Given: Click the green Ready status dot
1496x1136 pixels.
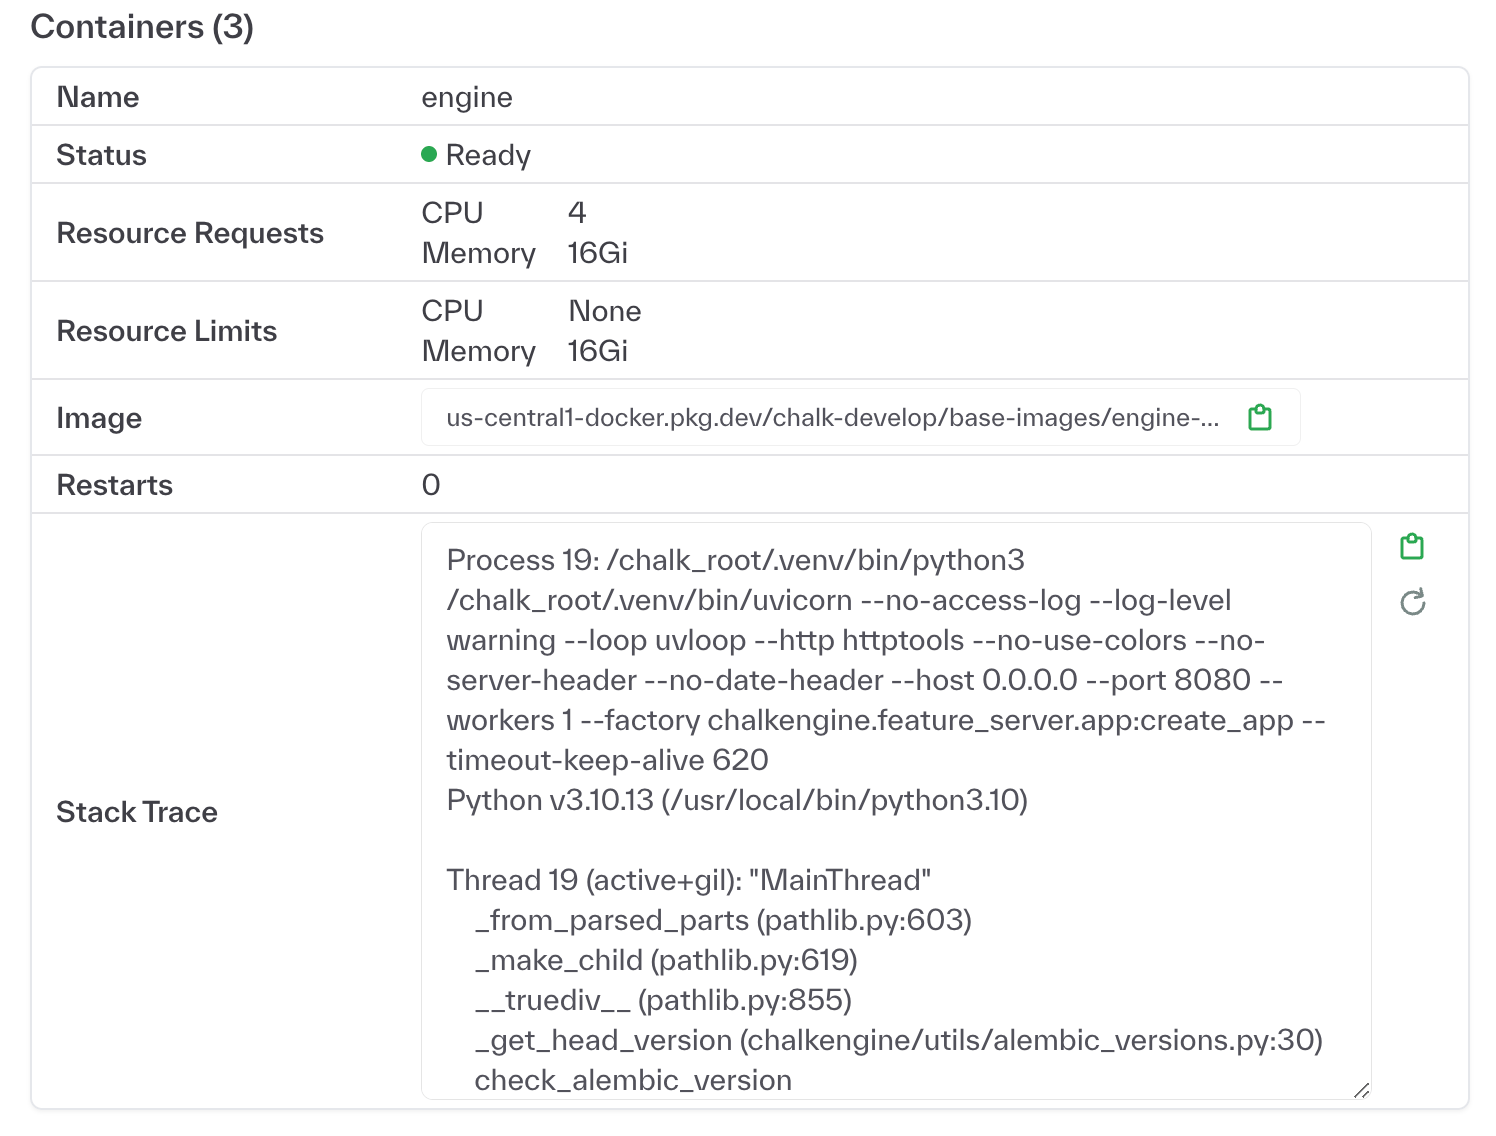Looking at the screenshot, I should click(x=429, y=152).
